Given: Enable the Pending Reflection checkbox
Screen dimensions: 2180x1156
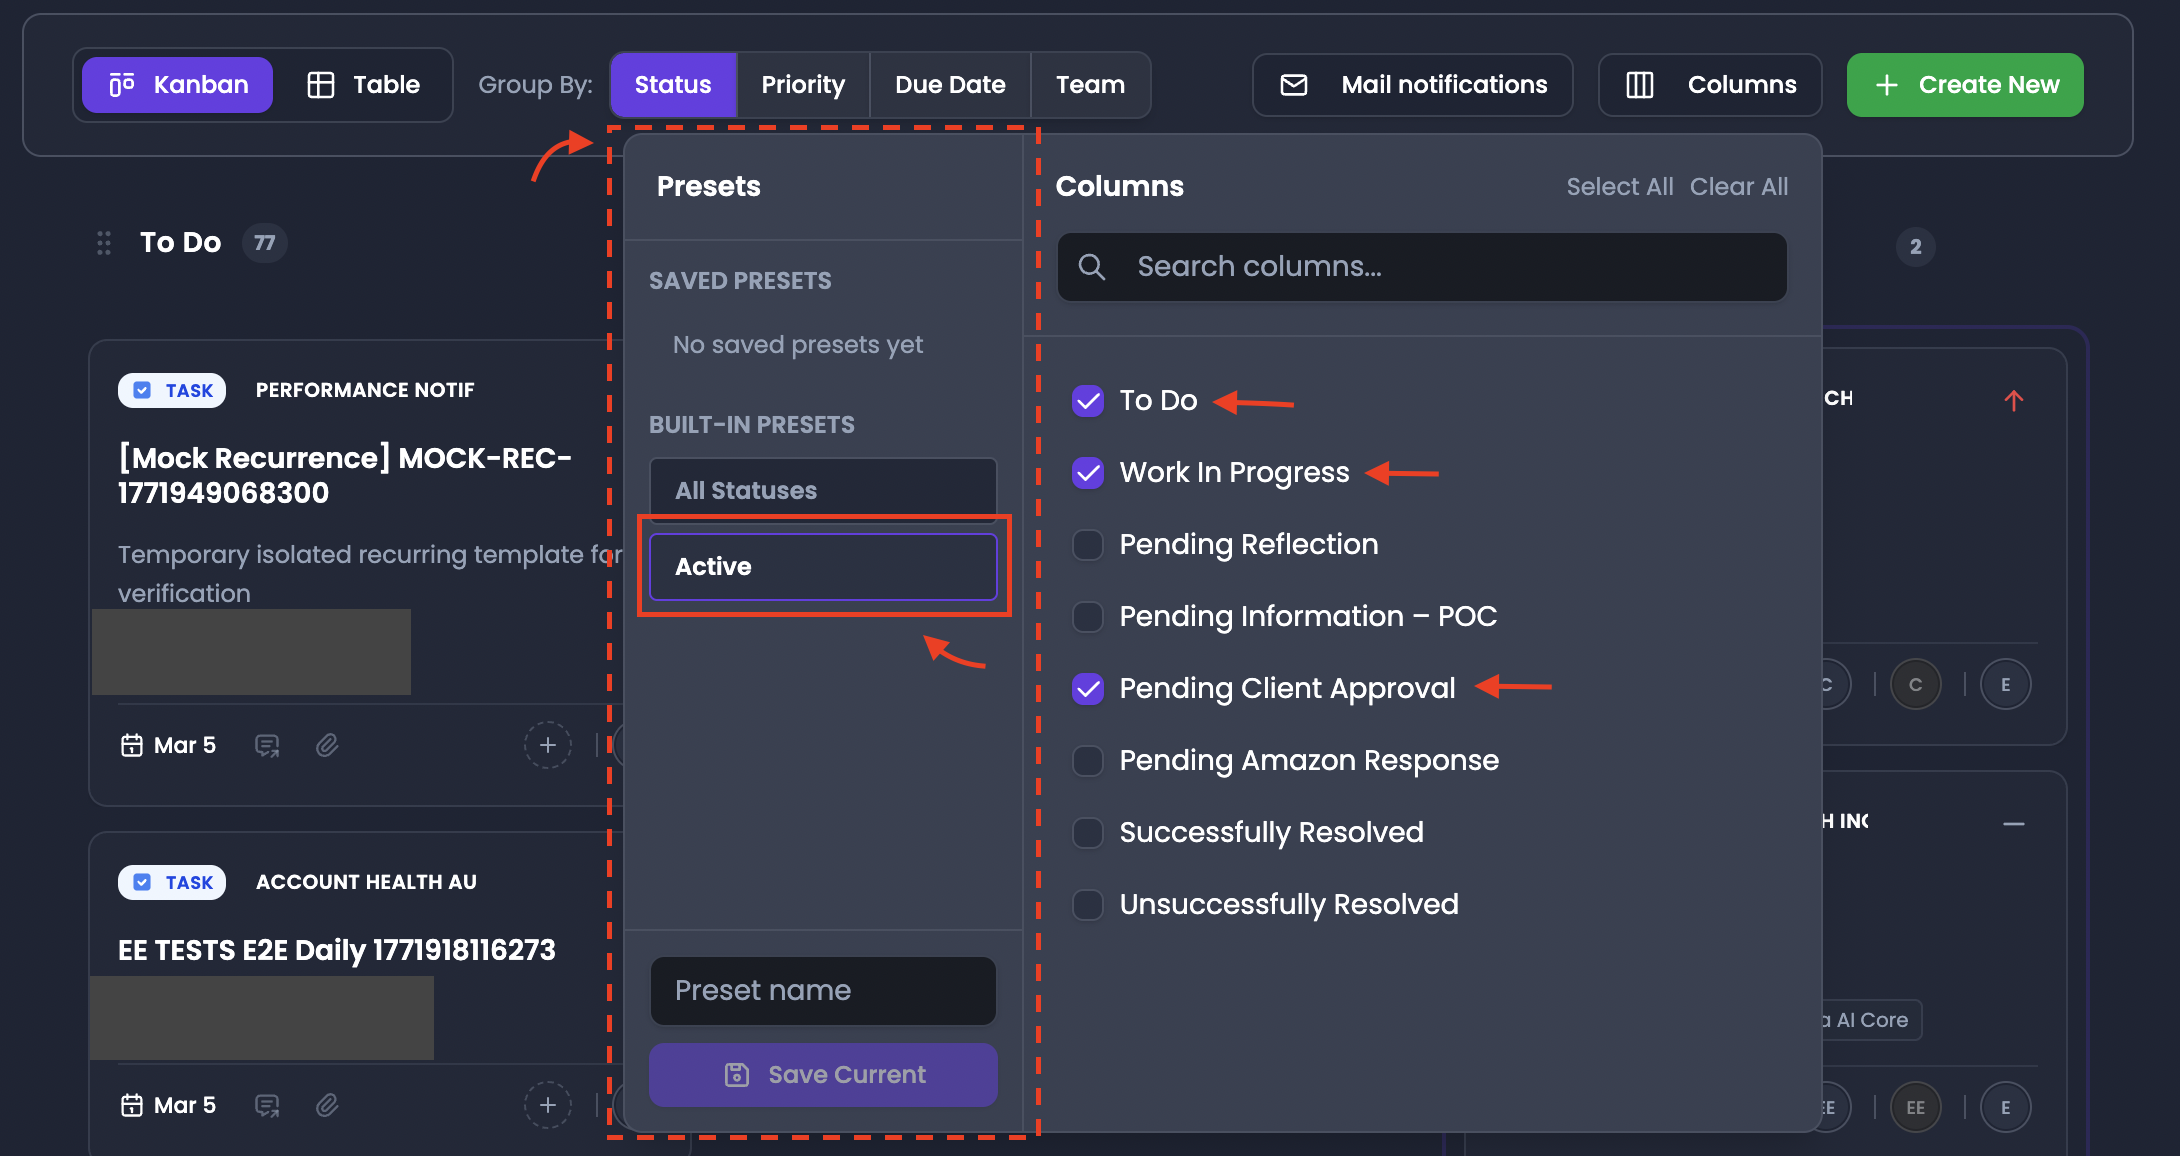Looking at the screenshot, I should 1088,545.
